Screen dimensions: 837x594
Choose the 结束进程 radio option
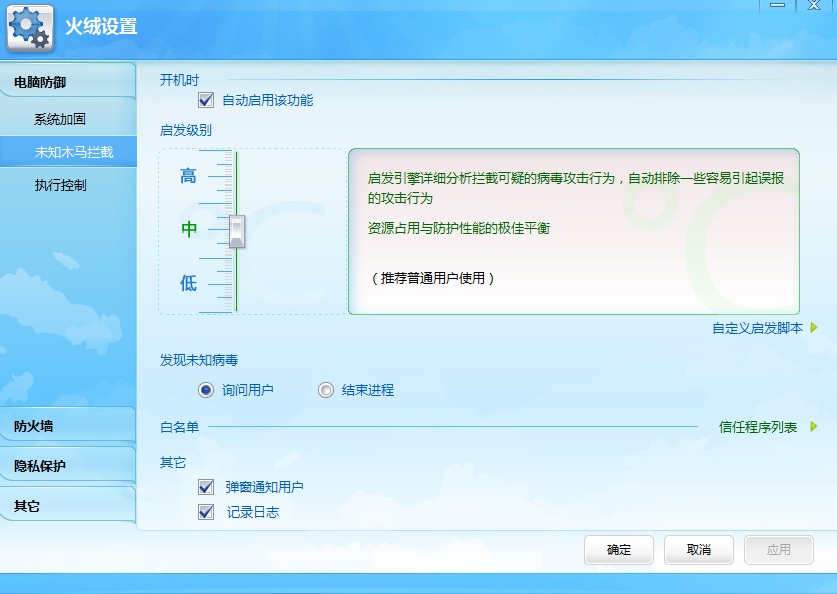tap(326, 390)
